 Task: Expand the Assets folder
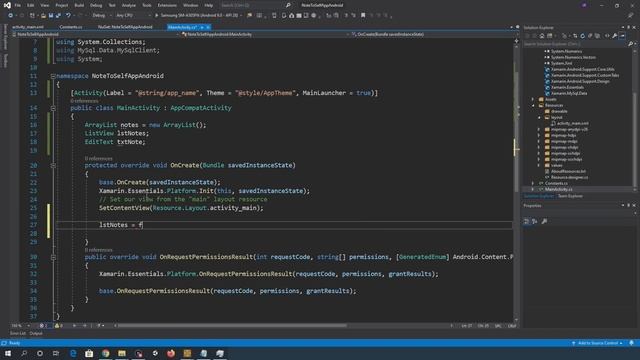pyautogui.click(x=533, y=100)
